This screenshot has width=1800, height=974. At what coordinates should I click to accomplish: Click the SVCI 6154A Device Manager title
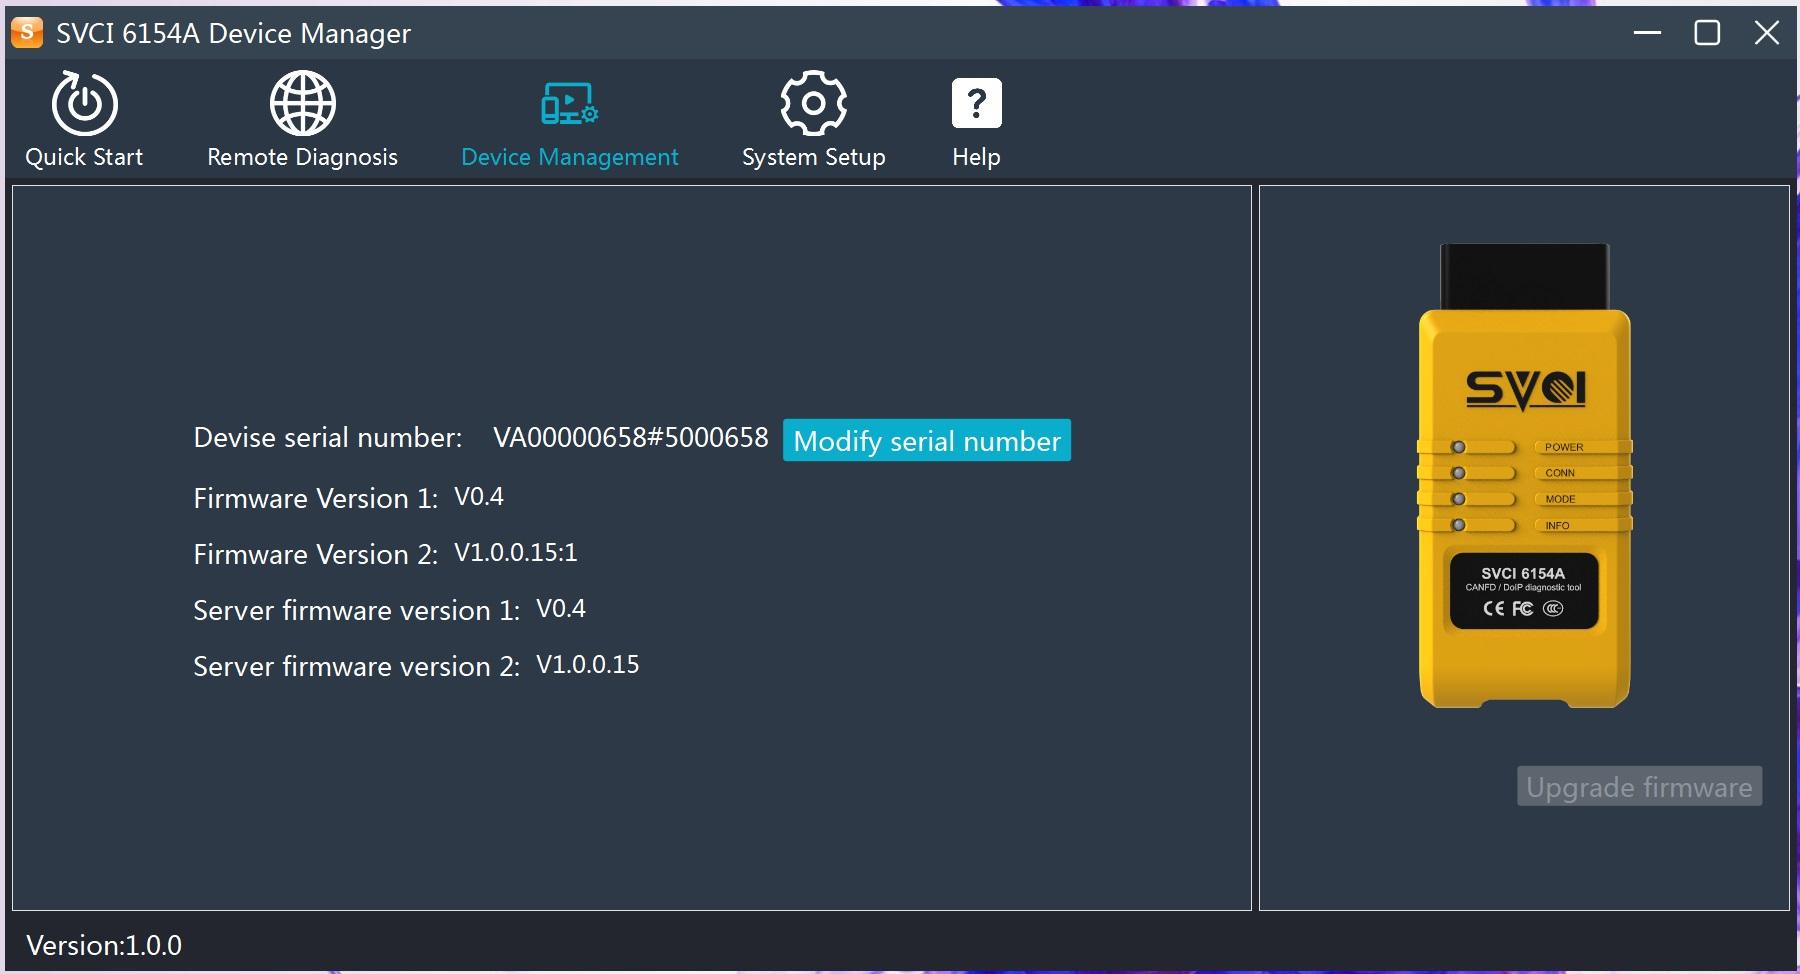click(233, 33)
